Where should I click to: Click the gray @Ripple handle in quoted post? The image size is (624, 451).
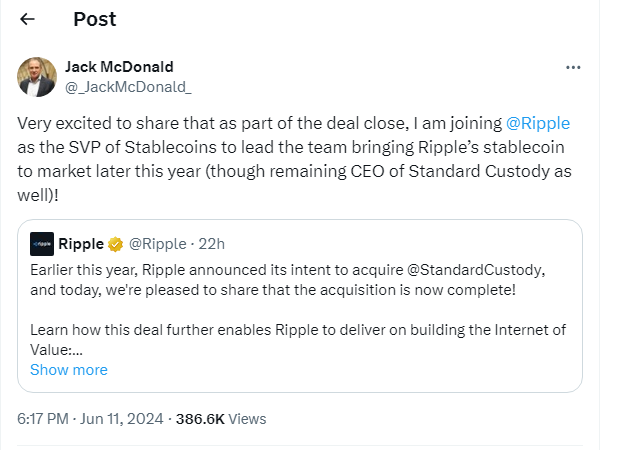[157, 243]
